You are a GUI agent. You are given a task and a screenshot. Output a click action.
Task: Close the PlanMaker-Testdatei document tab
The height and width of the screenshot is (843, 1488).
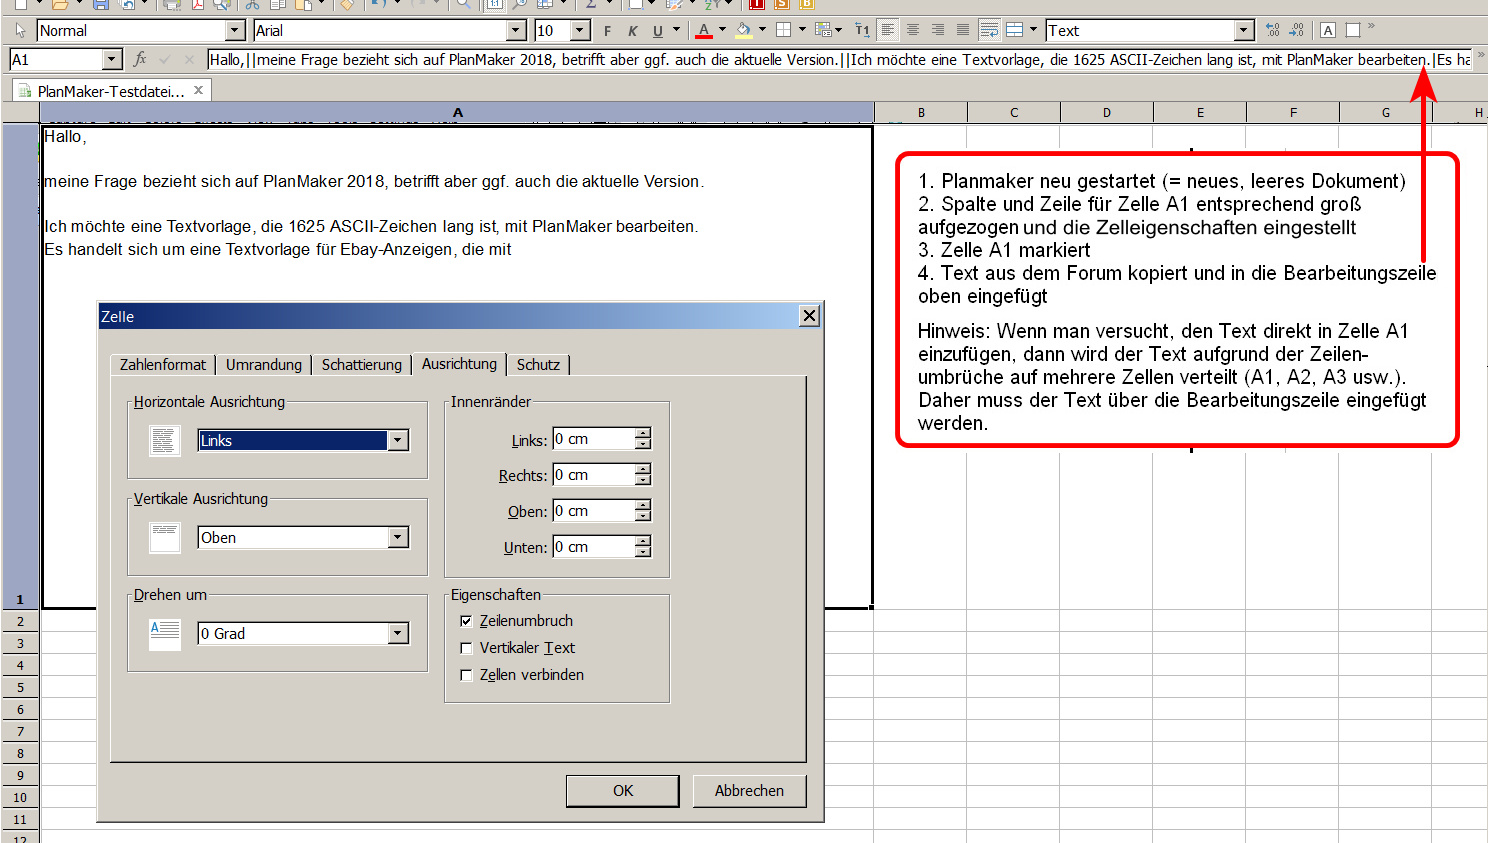coord(199,90)
